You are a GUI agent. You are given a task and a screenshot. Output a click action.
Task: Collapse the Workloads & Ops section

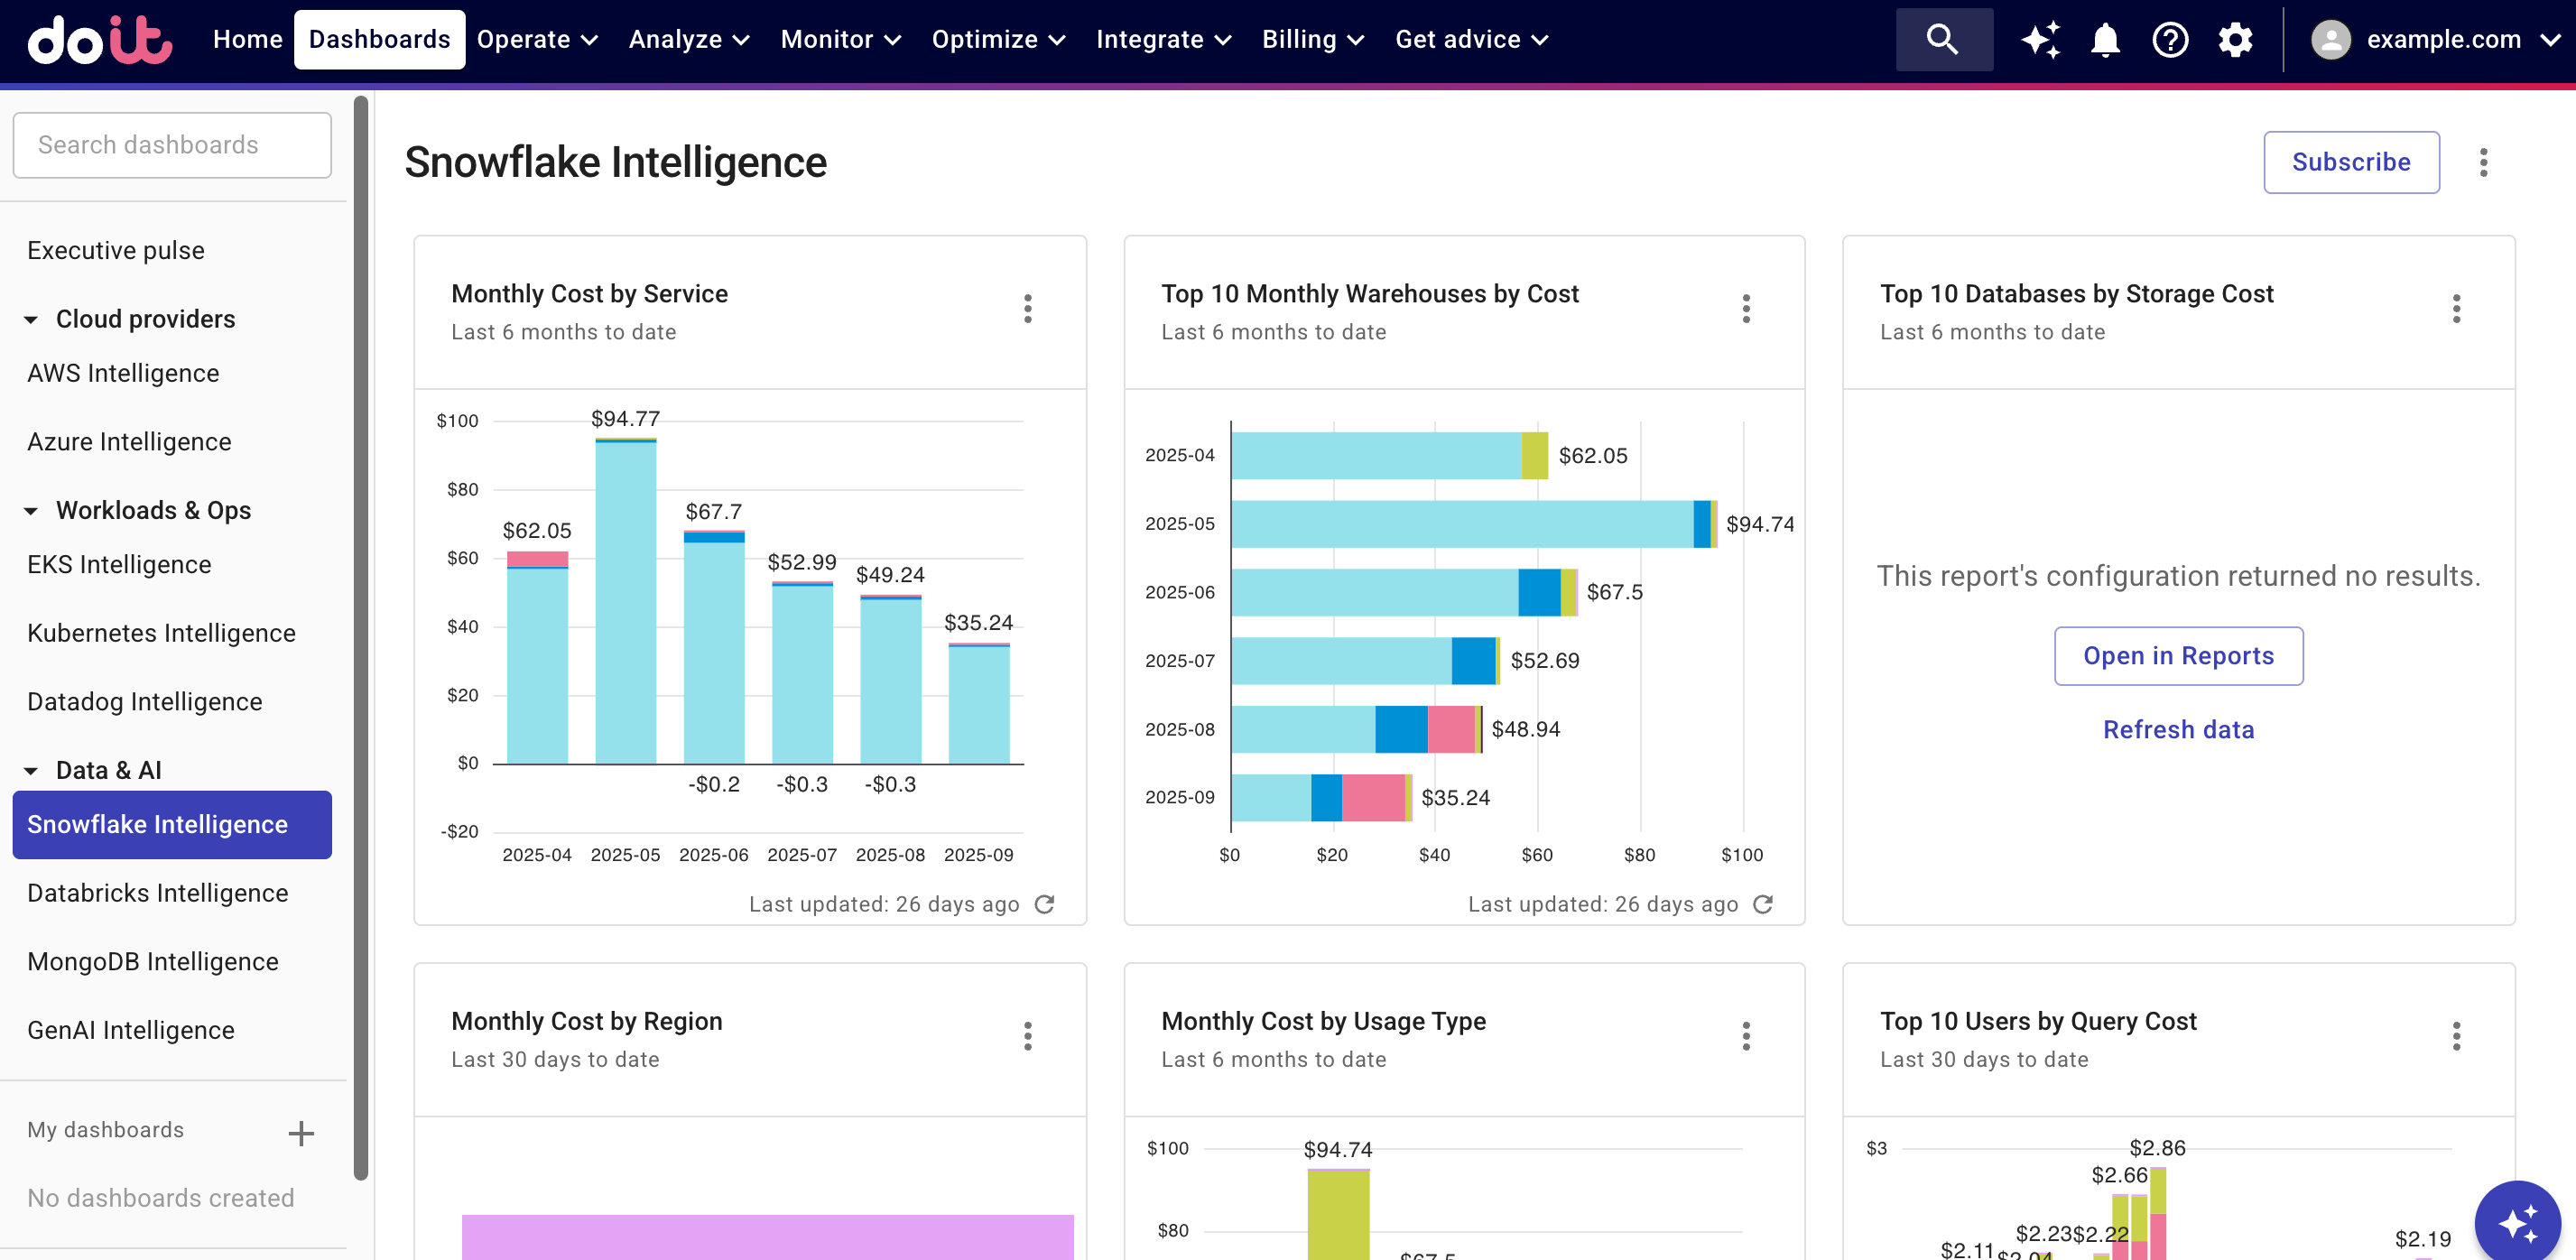(x=31, y=511)
